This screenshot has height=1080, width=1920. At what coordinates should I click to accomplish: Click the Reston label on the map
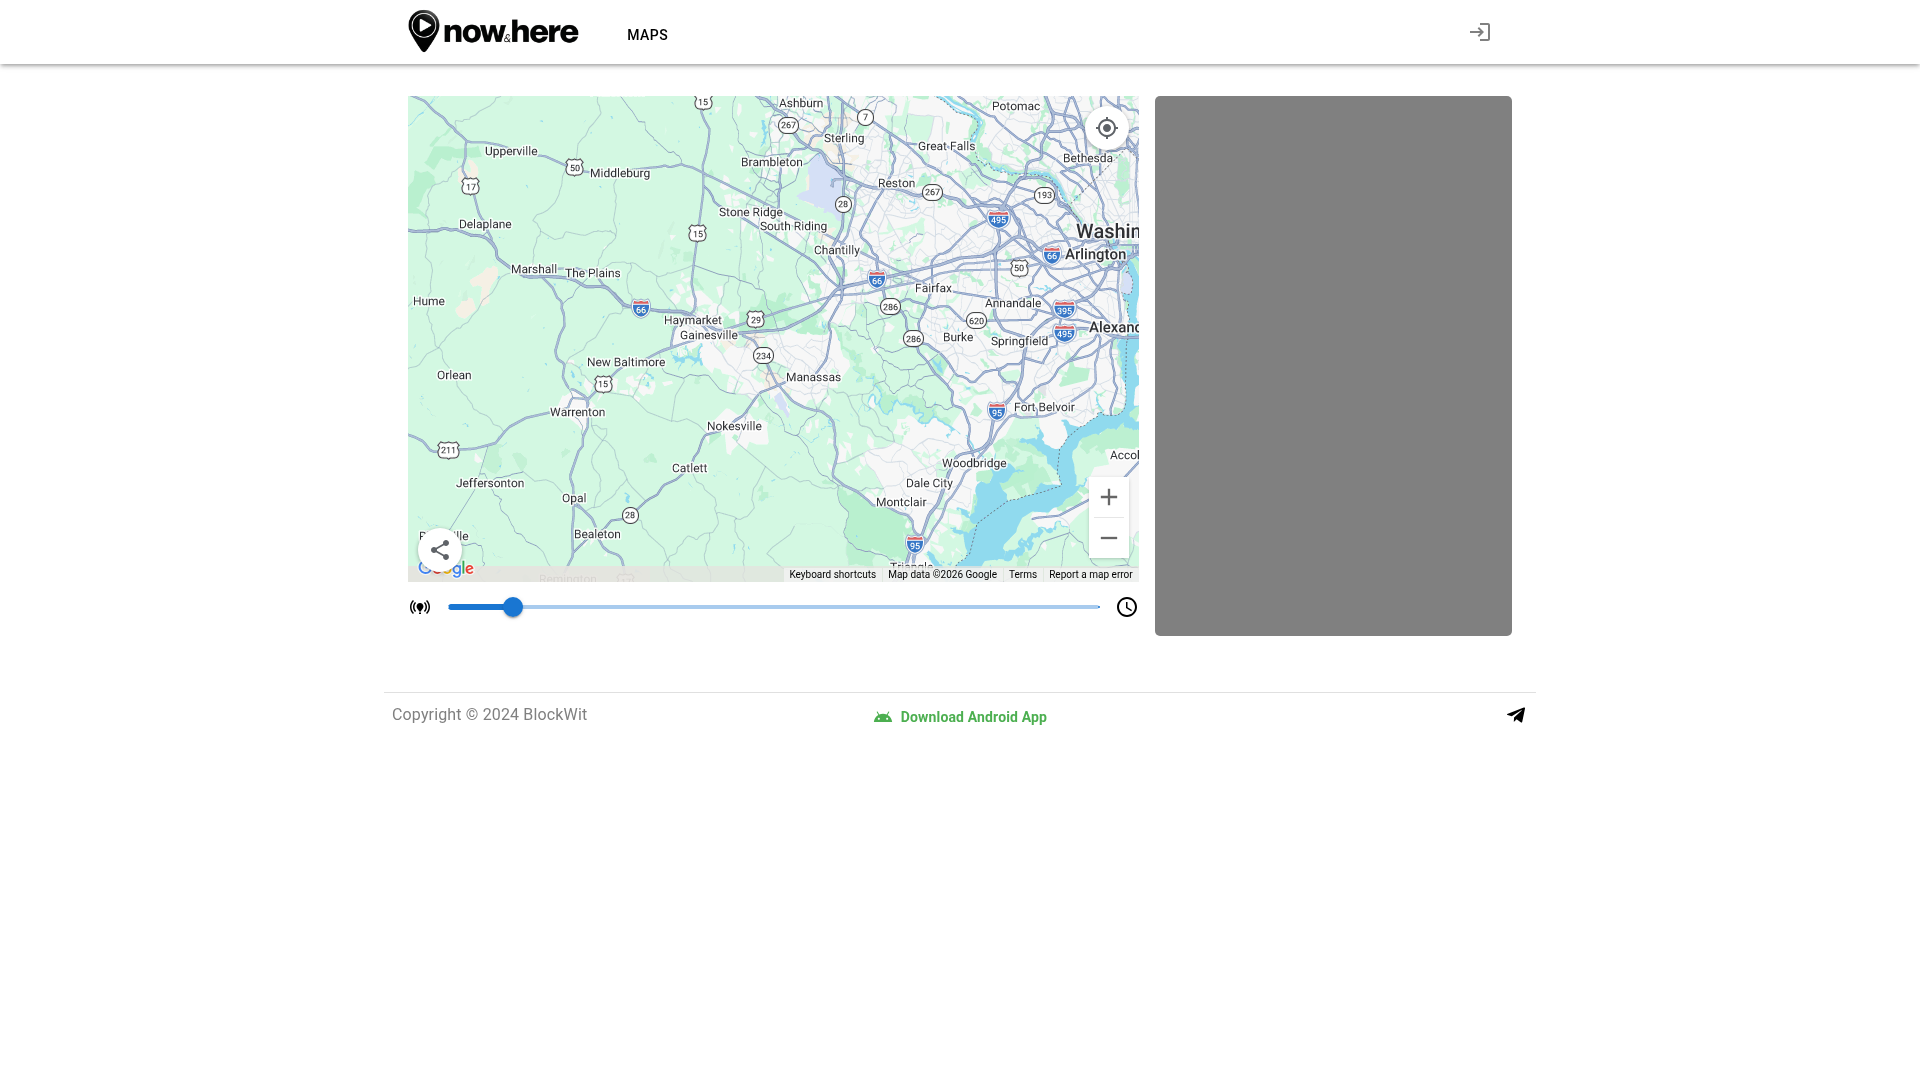[896, 183]
